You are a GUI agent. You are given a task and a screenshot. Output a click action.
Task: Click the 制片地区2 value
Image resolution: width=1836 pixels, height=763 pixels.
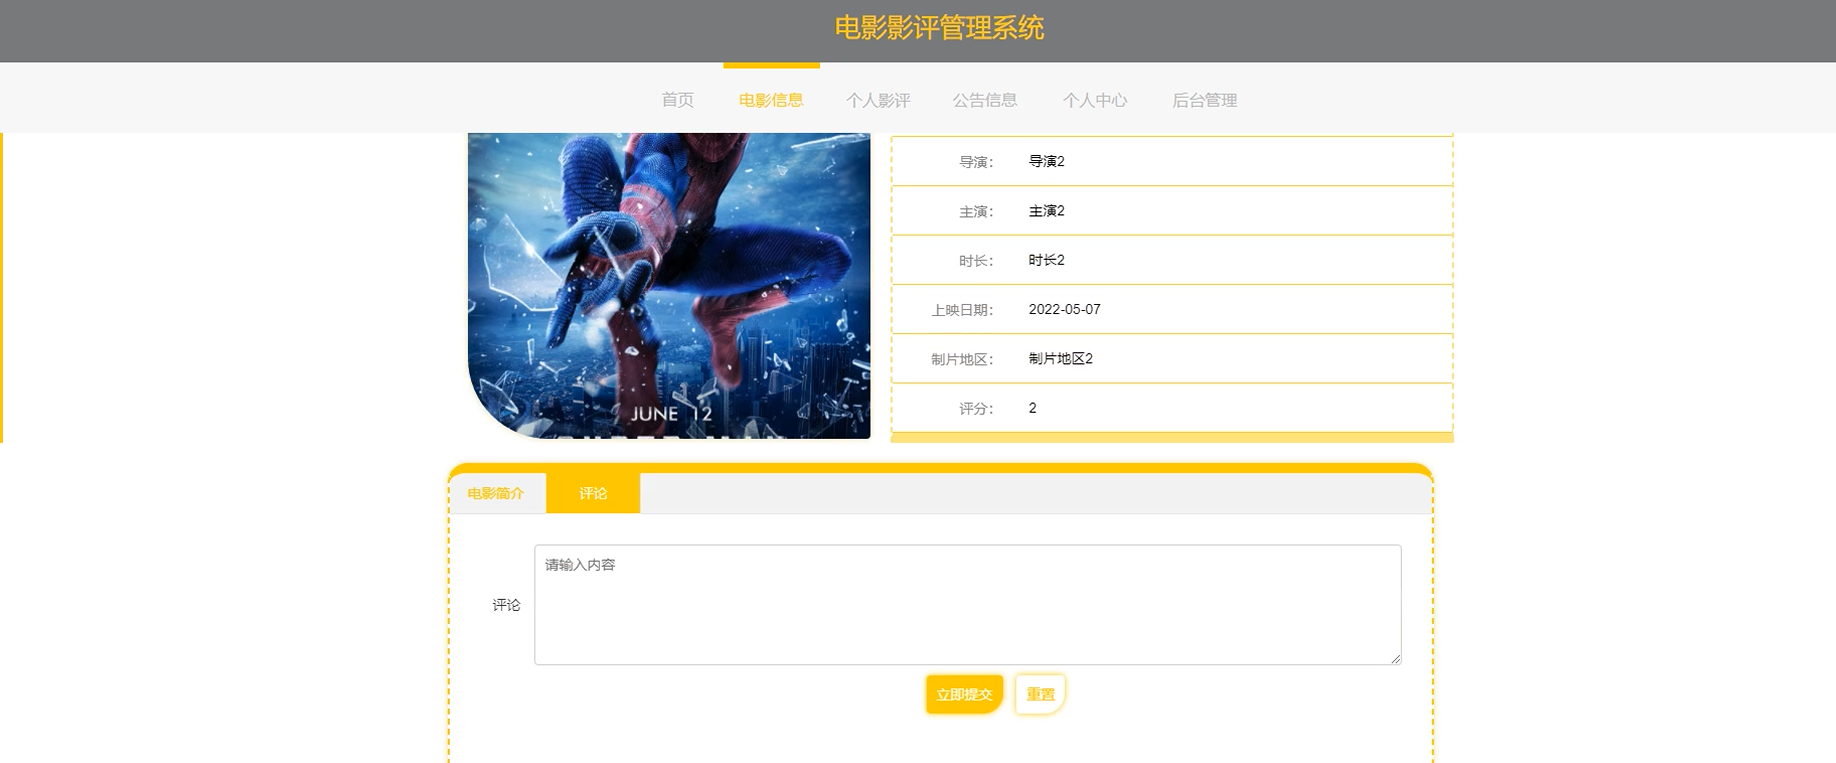1060,359
